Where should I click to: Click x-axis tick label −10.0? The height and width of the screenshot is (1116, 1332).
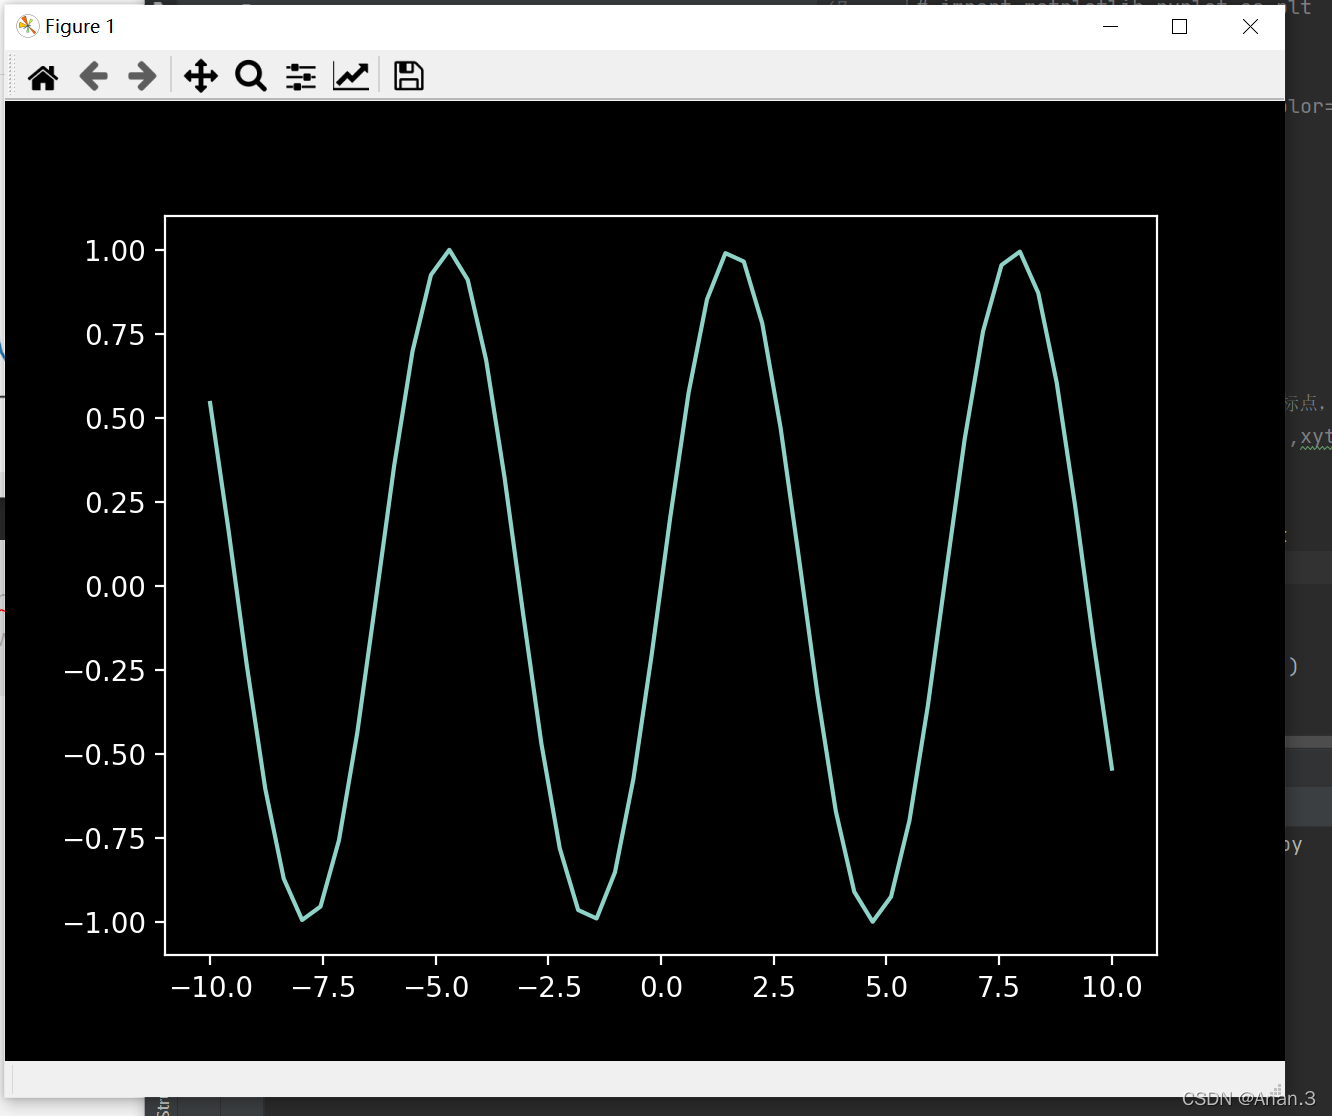click(211, 988)
